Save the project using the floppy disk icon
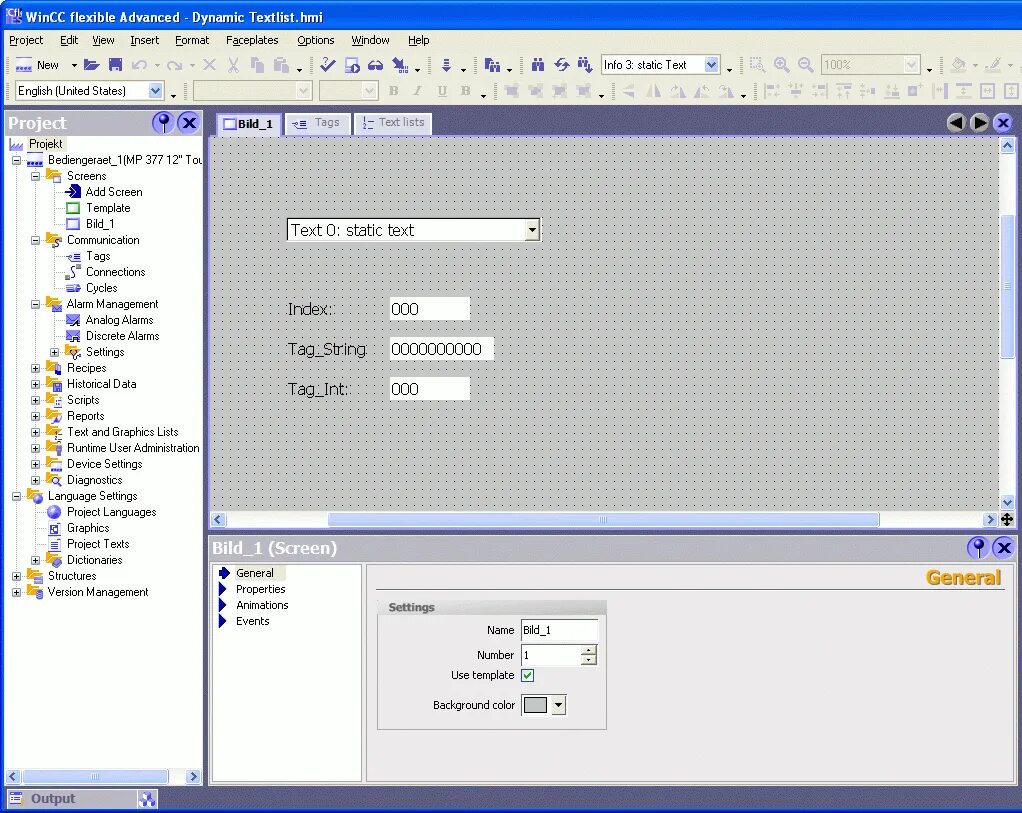The width and height of the screenshot is (1022, 813). [x=115, y=65]
